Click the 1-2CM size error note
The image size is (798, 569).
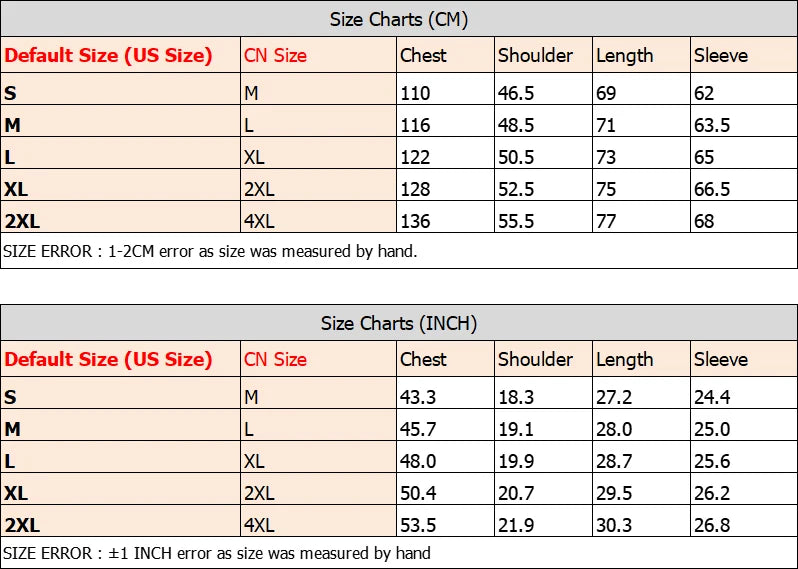click(210, 251)
